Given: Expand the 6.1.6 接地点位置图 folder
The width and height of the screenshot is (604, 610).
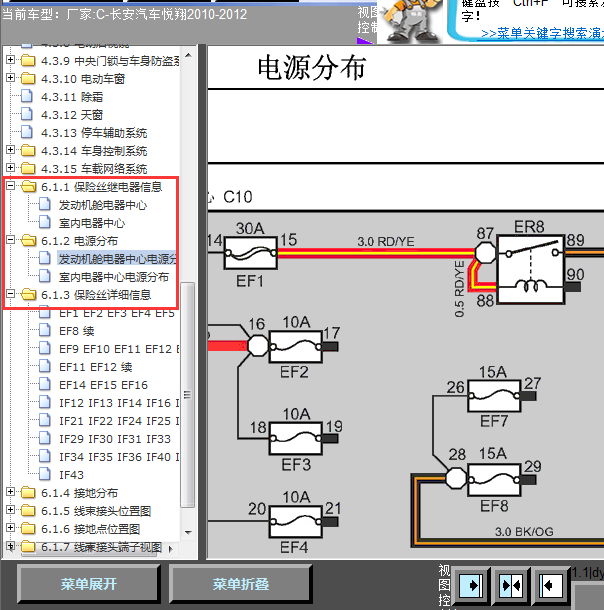Looking at the screenshot, I should point(11,528).
